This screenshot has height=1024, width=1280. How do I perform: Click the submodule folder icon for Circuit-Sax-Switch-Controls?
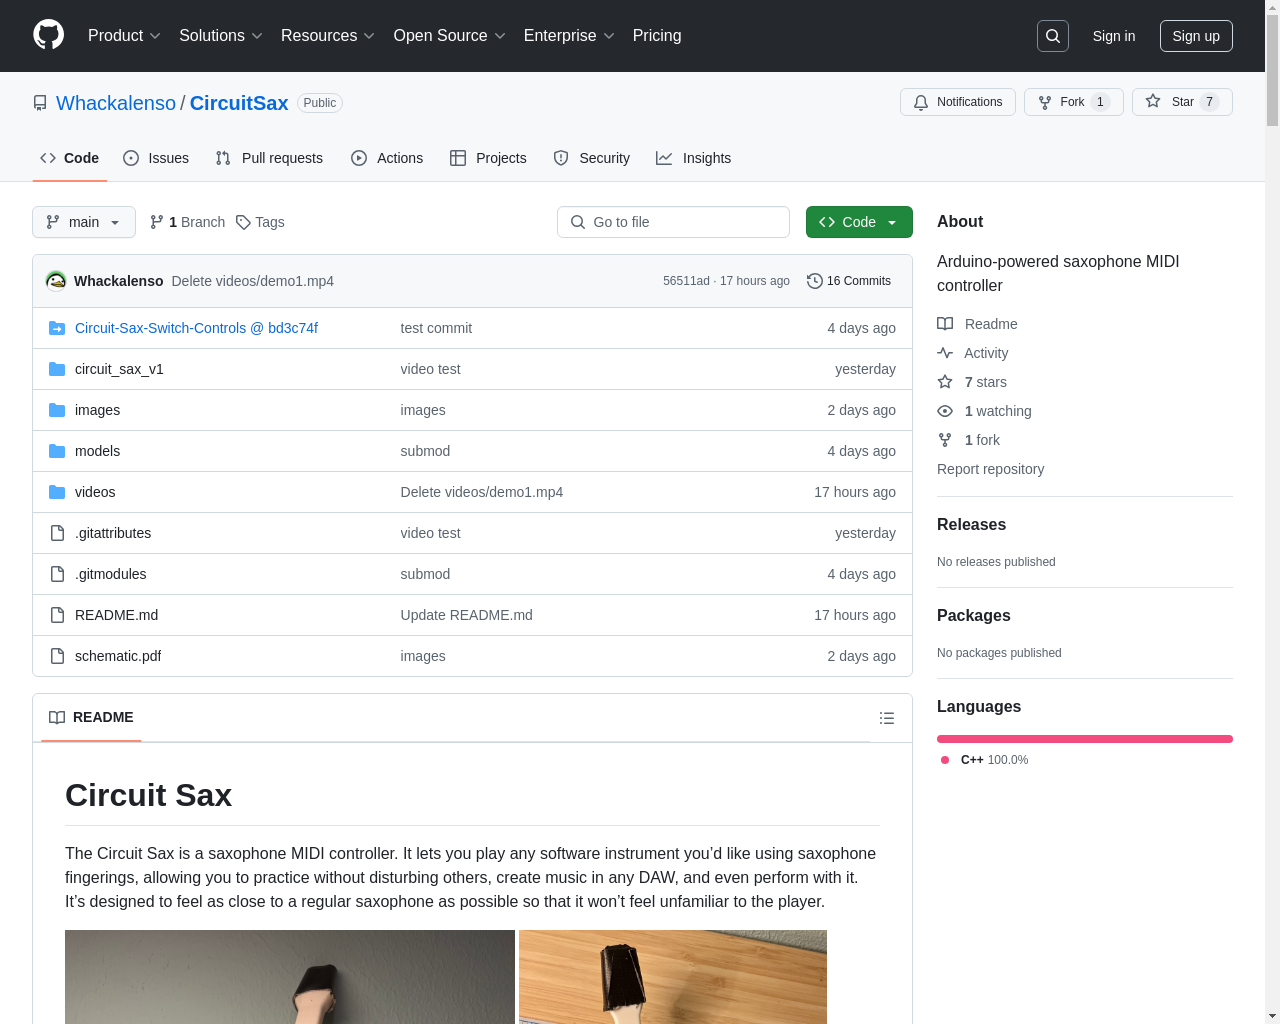(57, 328)
